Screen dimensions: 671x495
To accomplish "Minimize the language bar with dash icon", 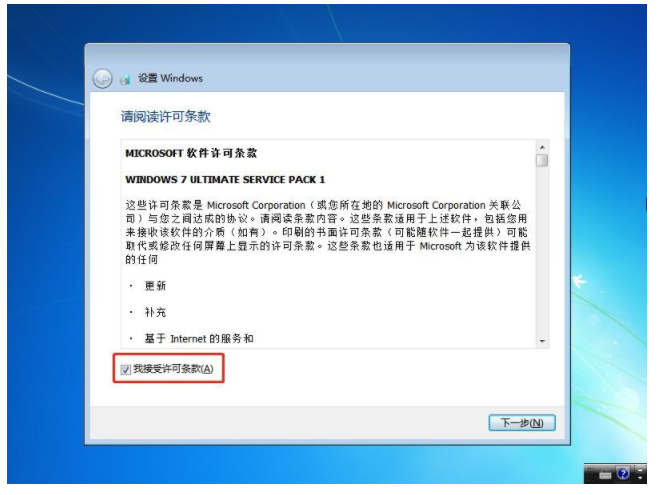I will pos(640,470).
